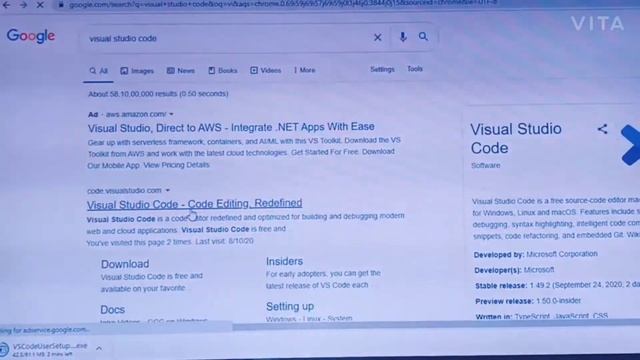This screenshot has width=640, height=360.
Task: Switch to the Videos tab
Action: point(265,70)
